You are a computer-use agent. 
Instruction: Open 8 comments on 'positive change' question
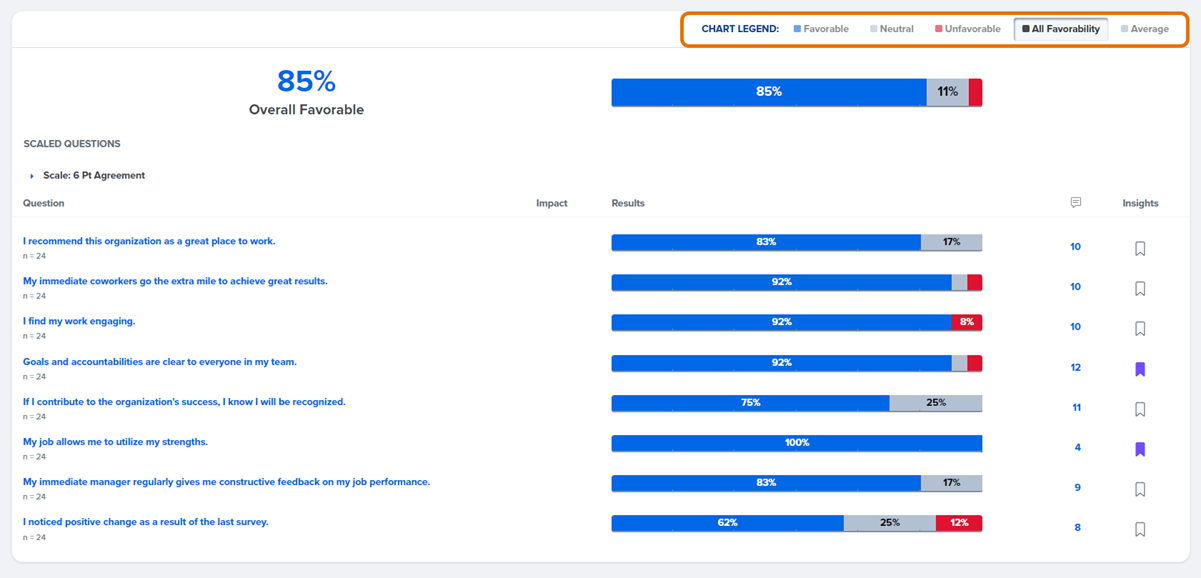pyautogui.click(x=1077, y=528)
